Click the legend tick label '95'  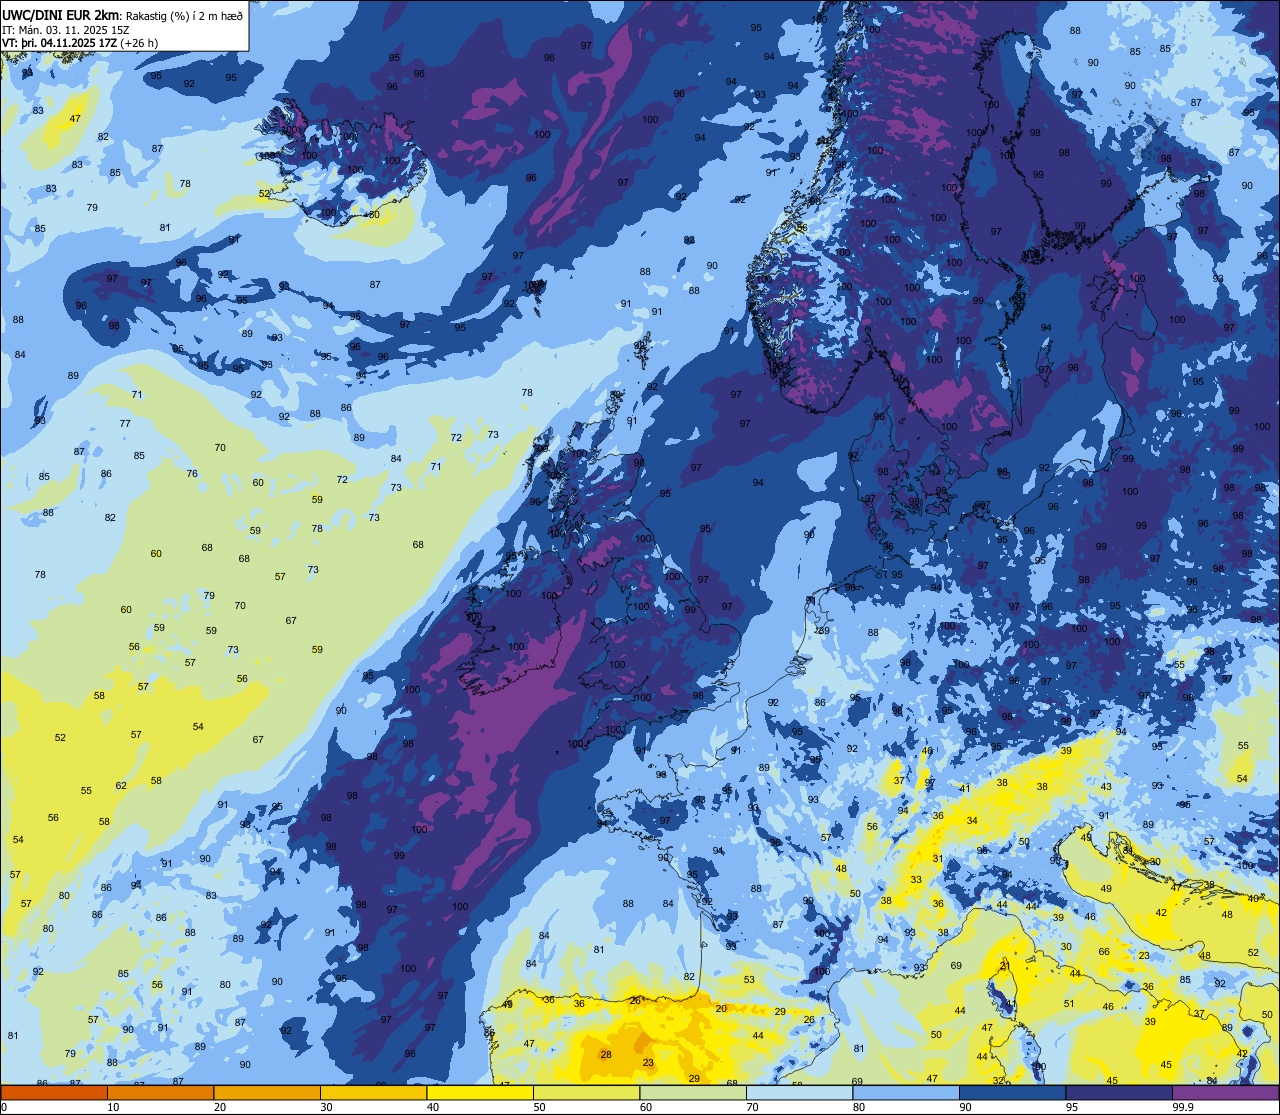[1072, 1107]
